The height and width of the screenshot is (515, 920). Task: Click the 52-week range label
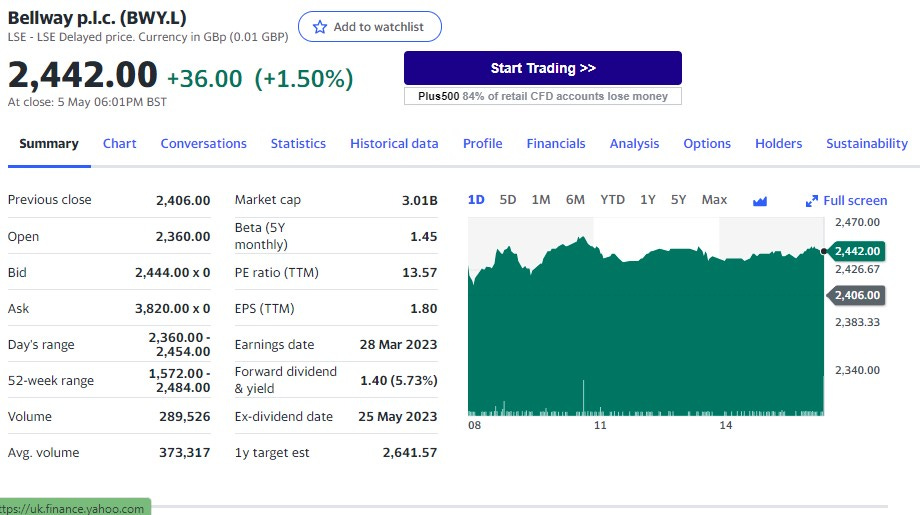click(50, 381)
